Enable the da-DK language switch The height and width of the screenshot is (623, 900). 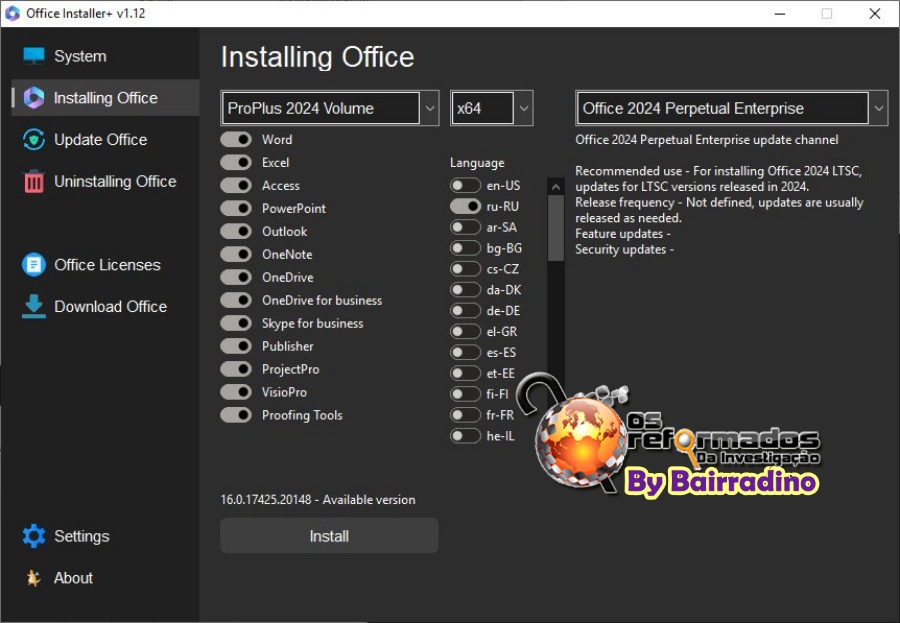click(465, 290)
